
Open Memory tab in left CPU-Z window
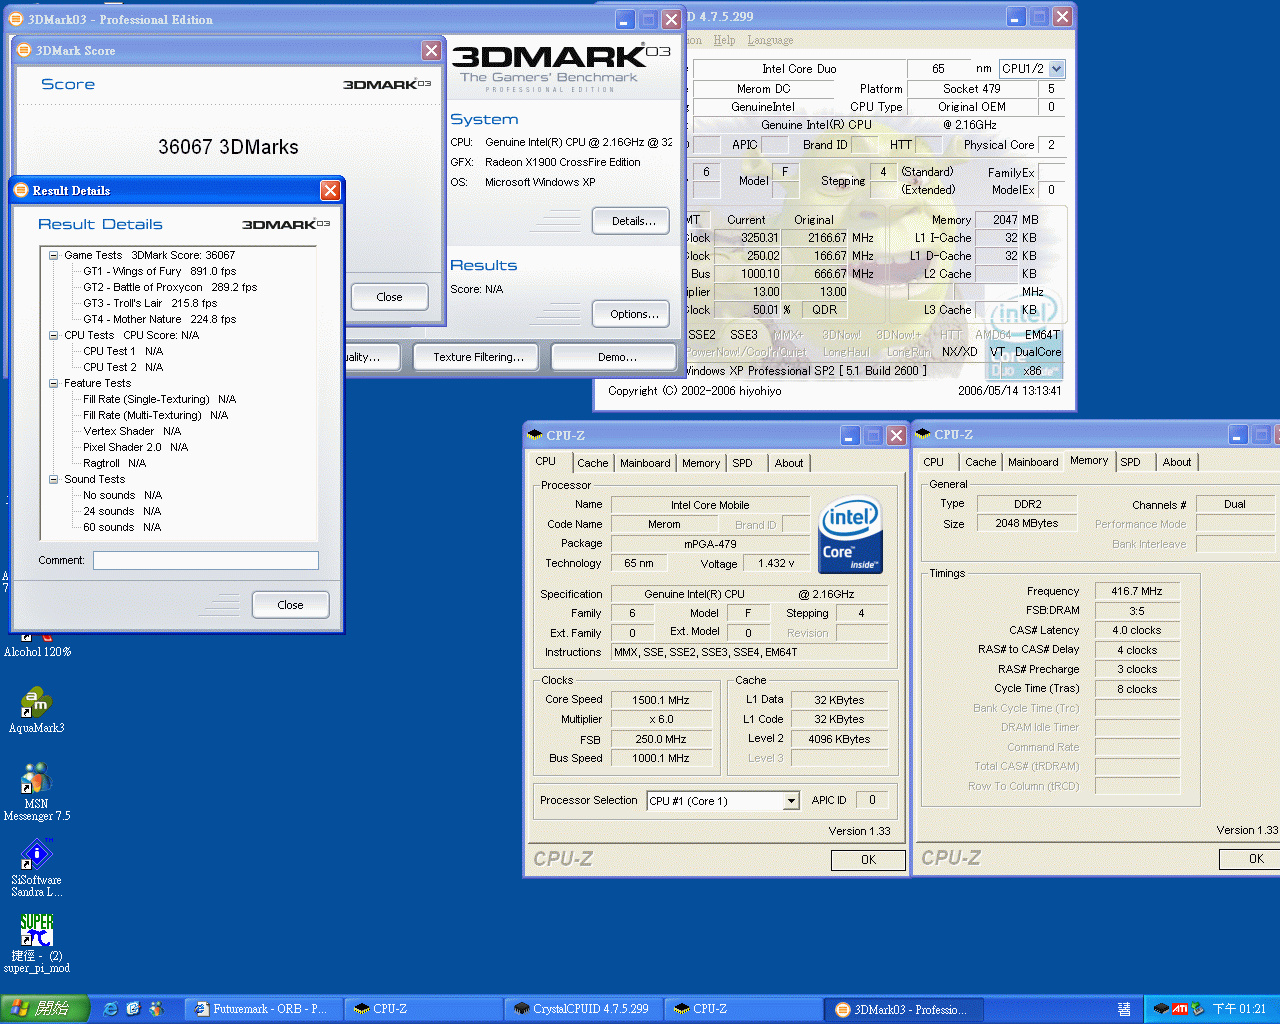(701, 463)
